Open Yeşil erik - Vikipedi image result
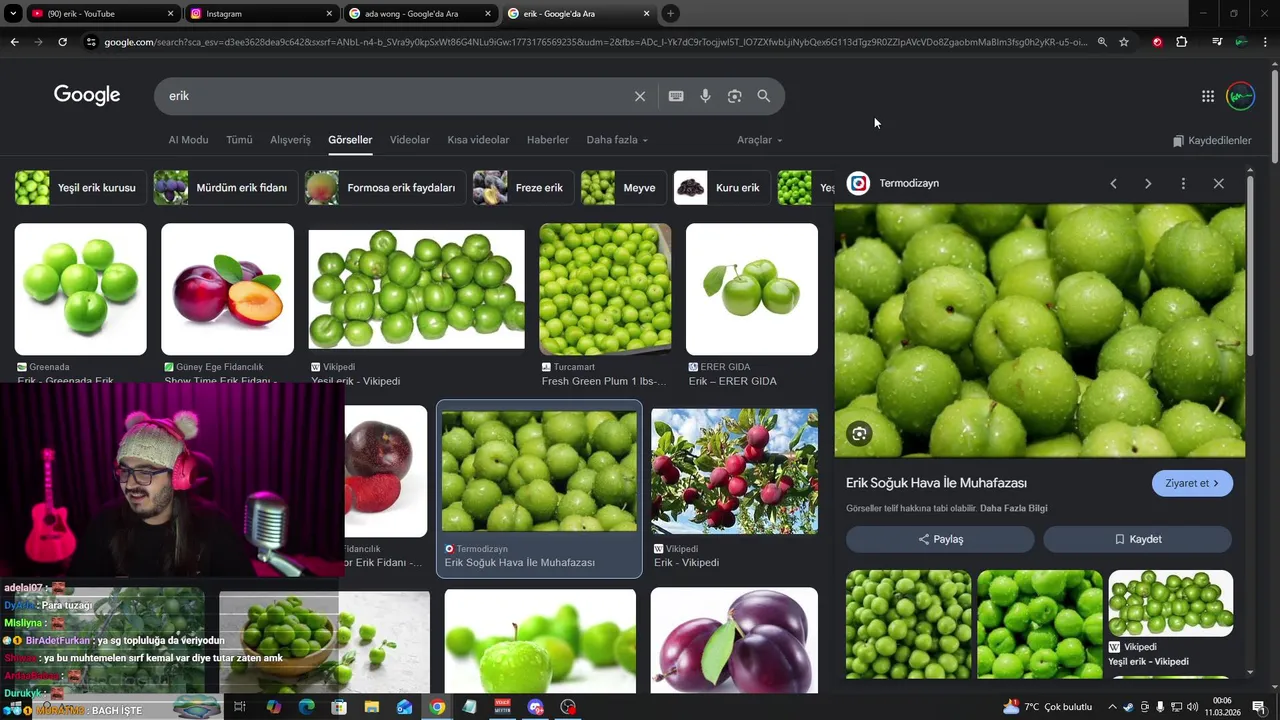Image resolution: width=1280 pixels, height=720 pixels. tap(416, 289)
